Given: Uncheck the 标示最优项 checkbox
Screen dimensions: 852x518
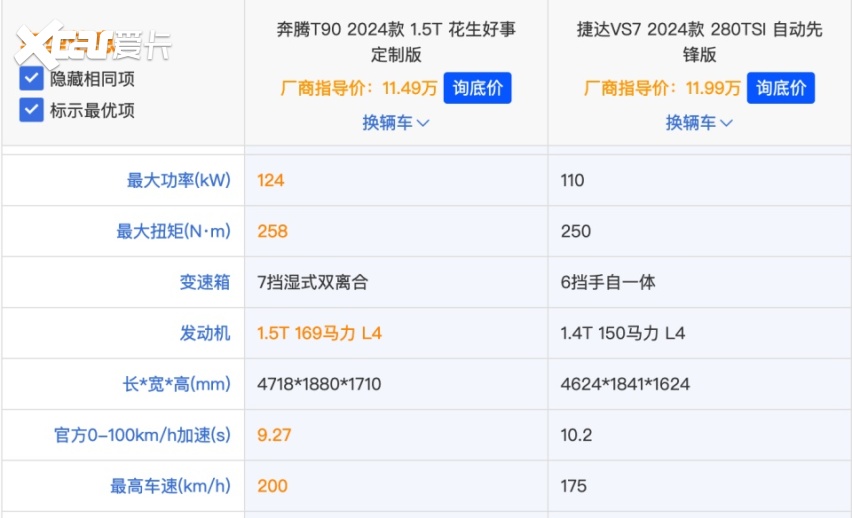Looking at the screenshot, I should (x=32, y=110).
